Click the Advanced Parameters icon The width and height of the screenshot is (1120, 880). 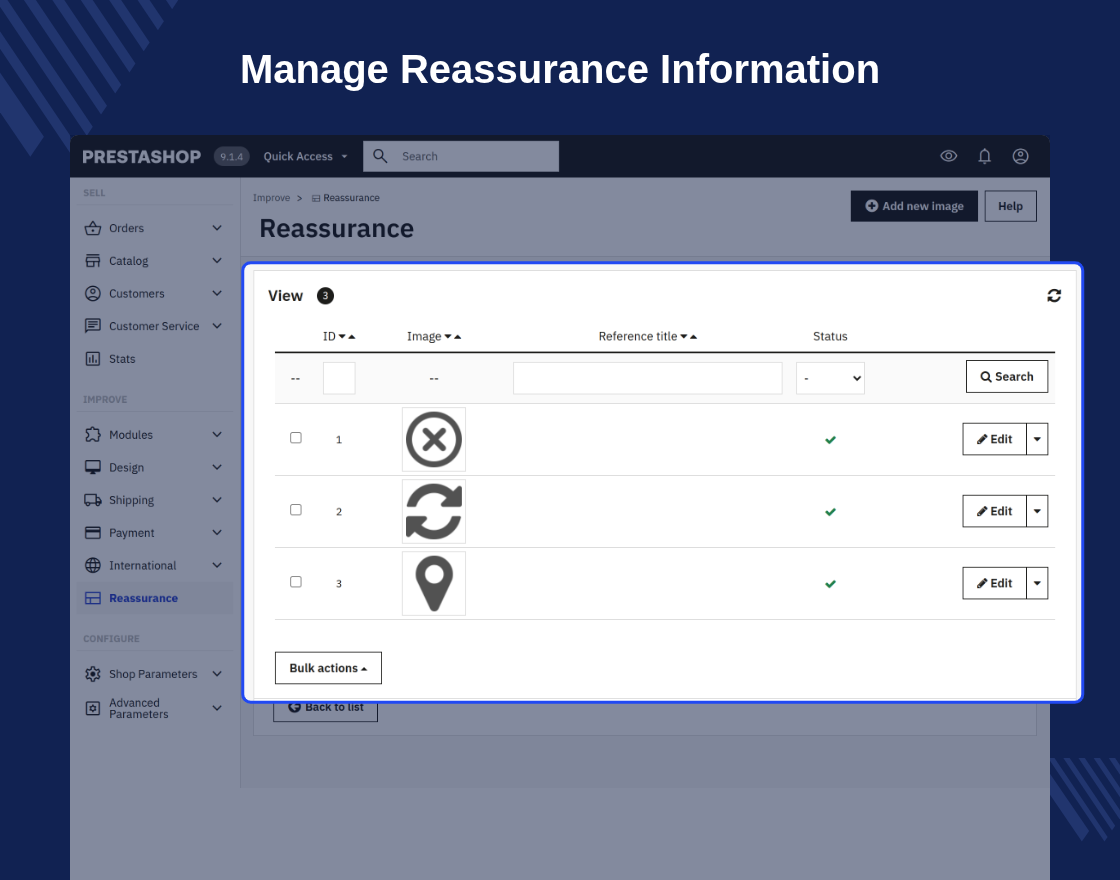[x=93, y=708]
